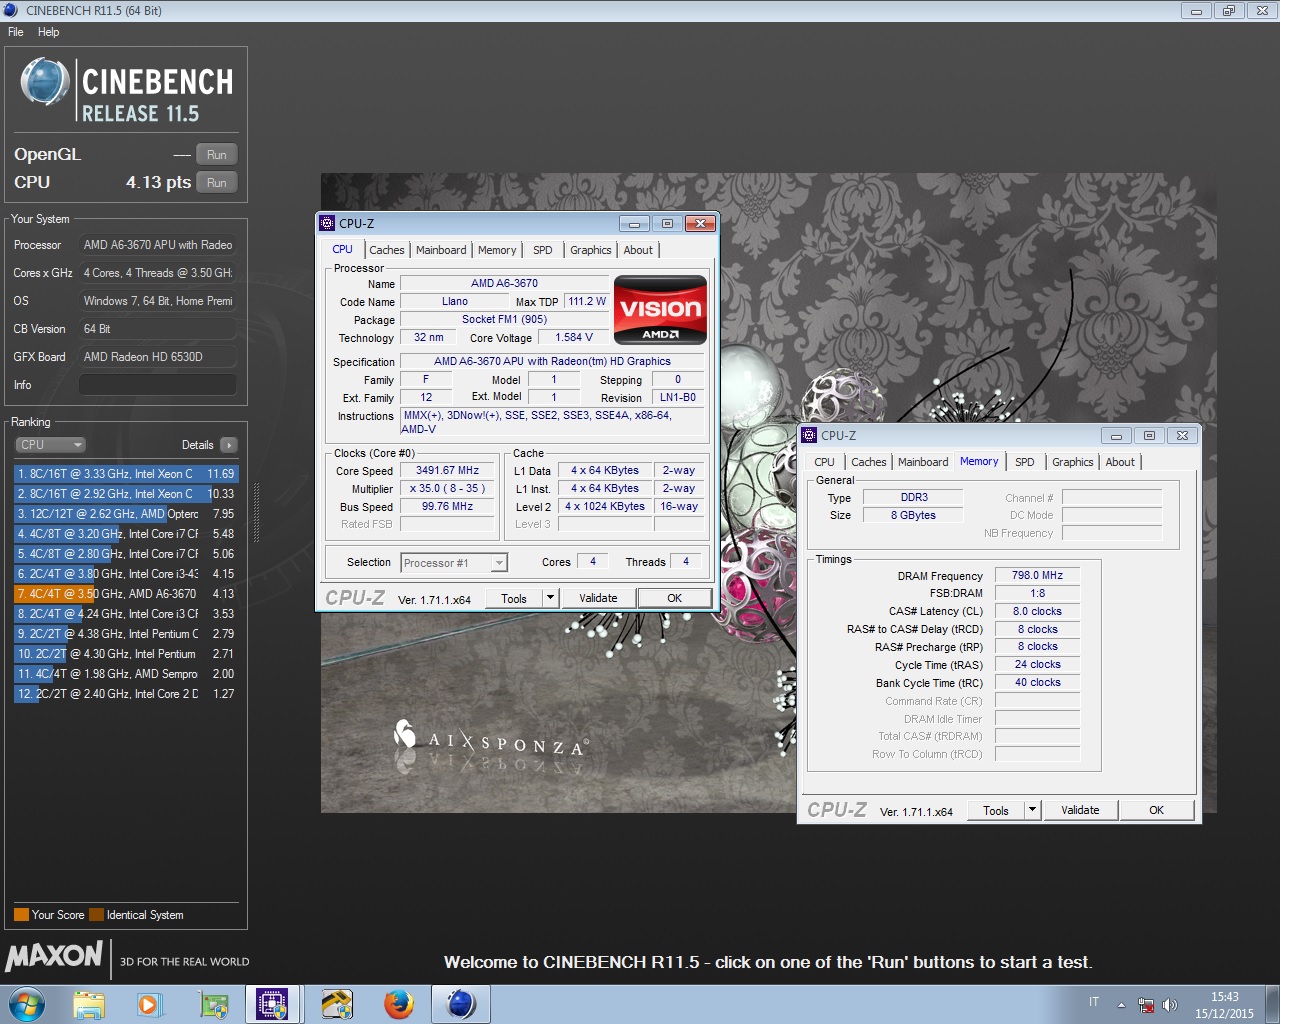Select the Cinebench taskbar icon
Image resolution: width=1306 pixels, height=1024 pixels.
click(461, 1004)
